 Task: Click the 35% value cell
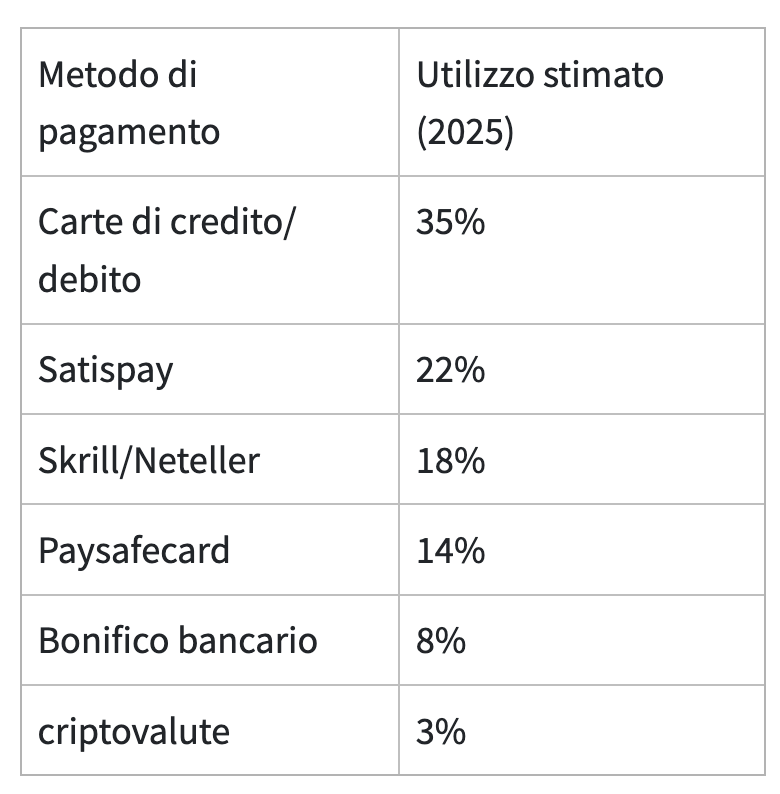[x=581, y=250]
